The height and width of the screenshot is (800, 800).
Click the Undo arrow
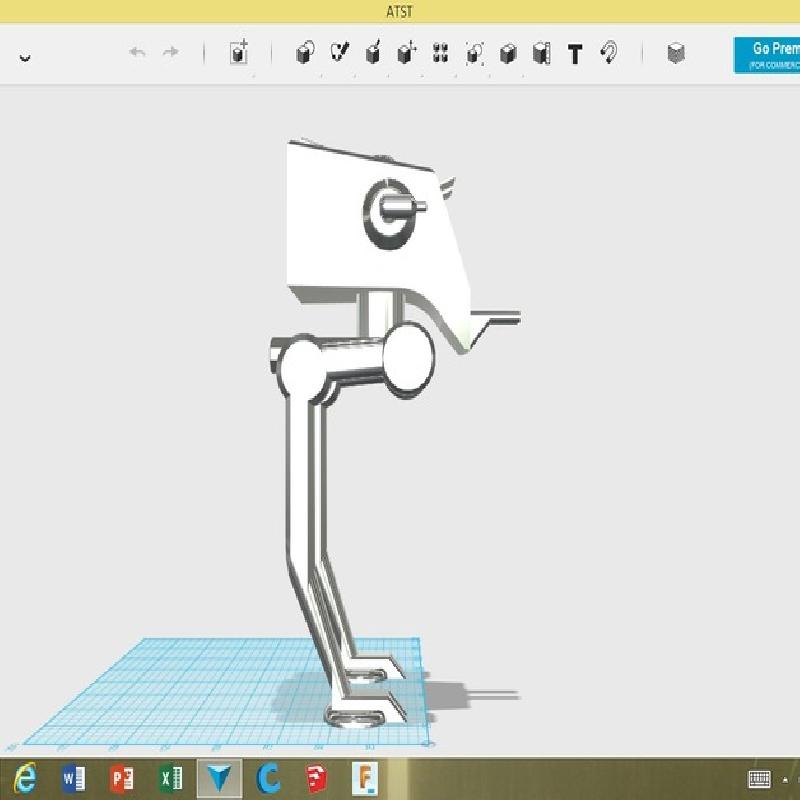137,52
